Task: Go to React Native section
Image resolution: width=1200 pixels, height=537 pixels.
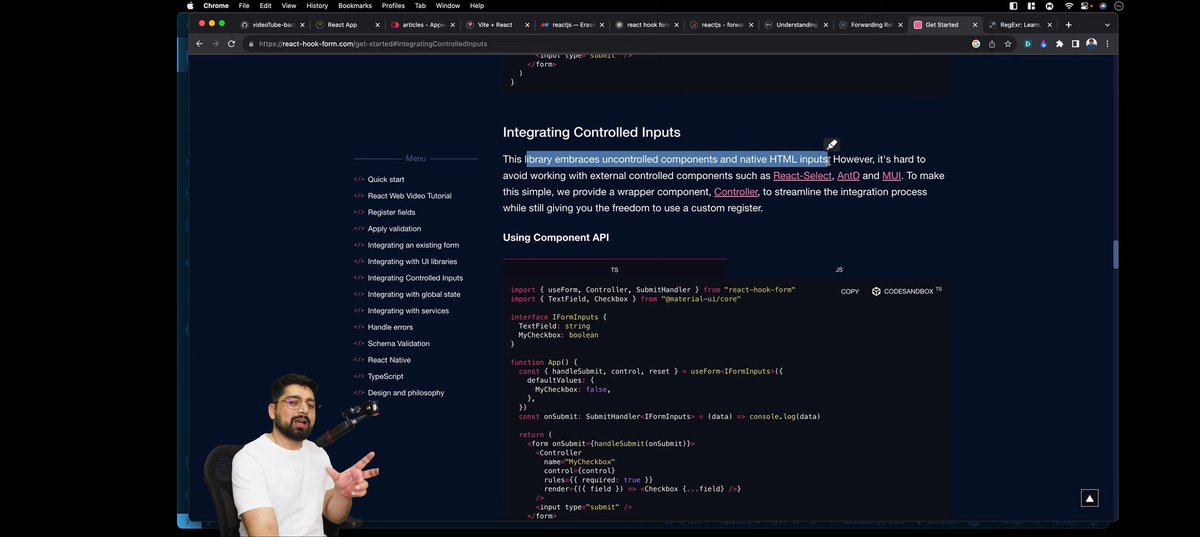Action: [389, 360]
